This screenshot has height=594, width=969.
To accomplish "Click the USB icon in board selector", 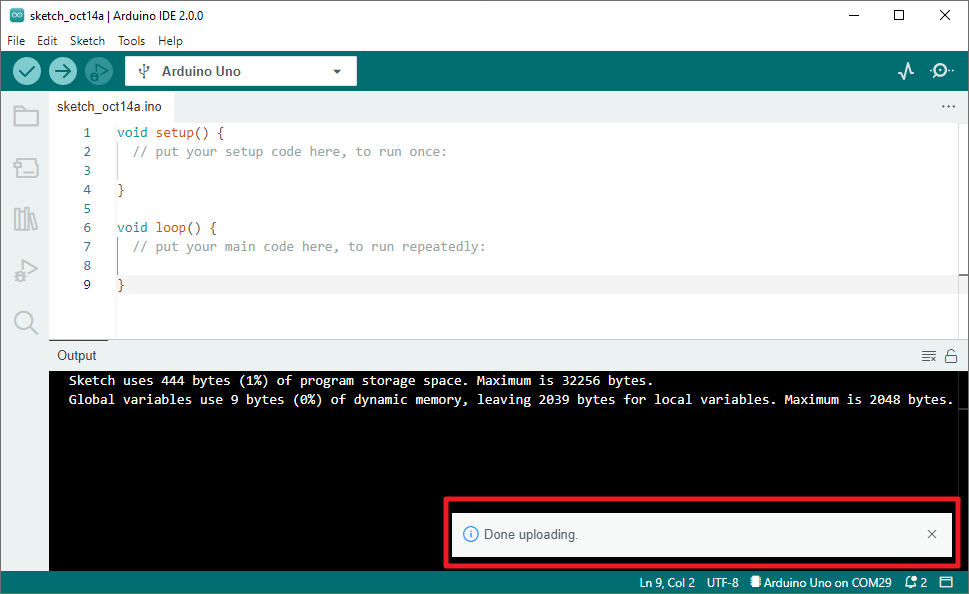I will tap(144, 71).
